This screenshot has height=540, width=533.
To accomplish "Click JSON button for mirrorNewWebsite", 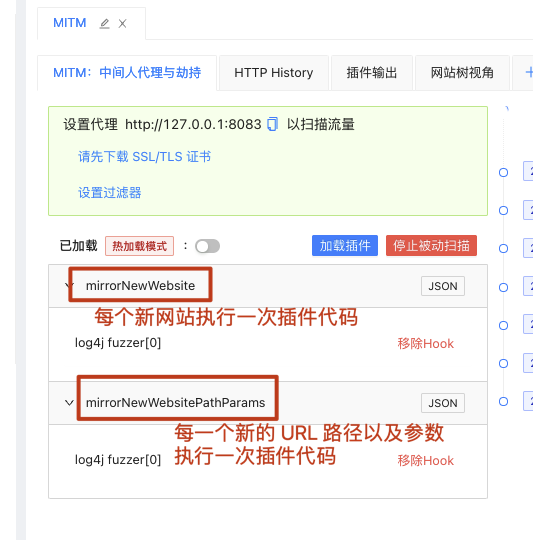I will [x=443, y=286].
